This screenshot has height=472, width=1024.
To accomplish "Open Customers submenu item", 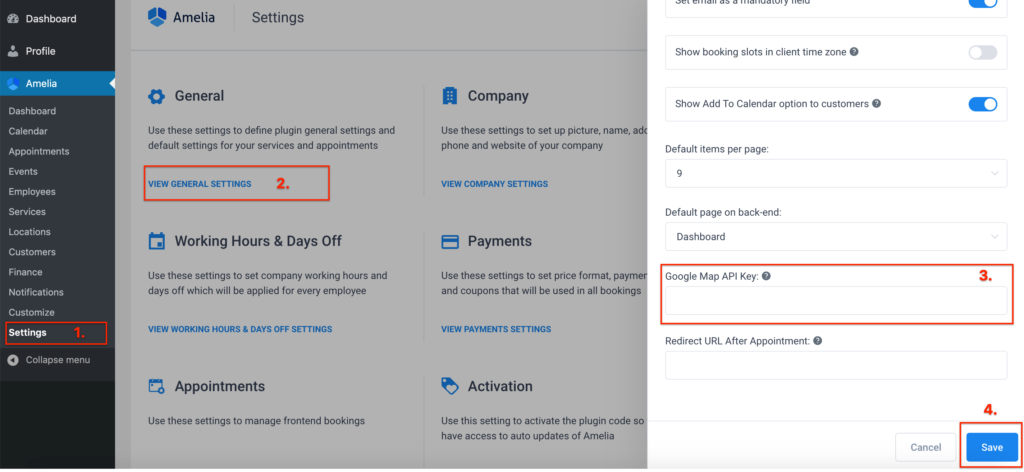I will pos(32,252).
